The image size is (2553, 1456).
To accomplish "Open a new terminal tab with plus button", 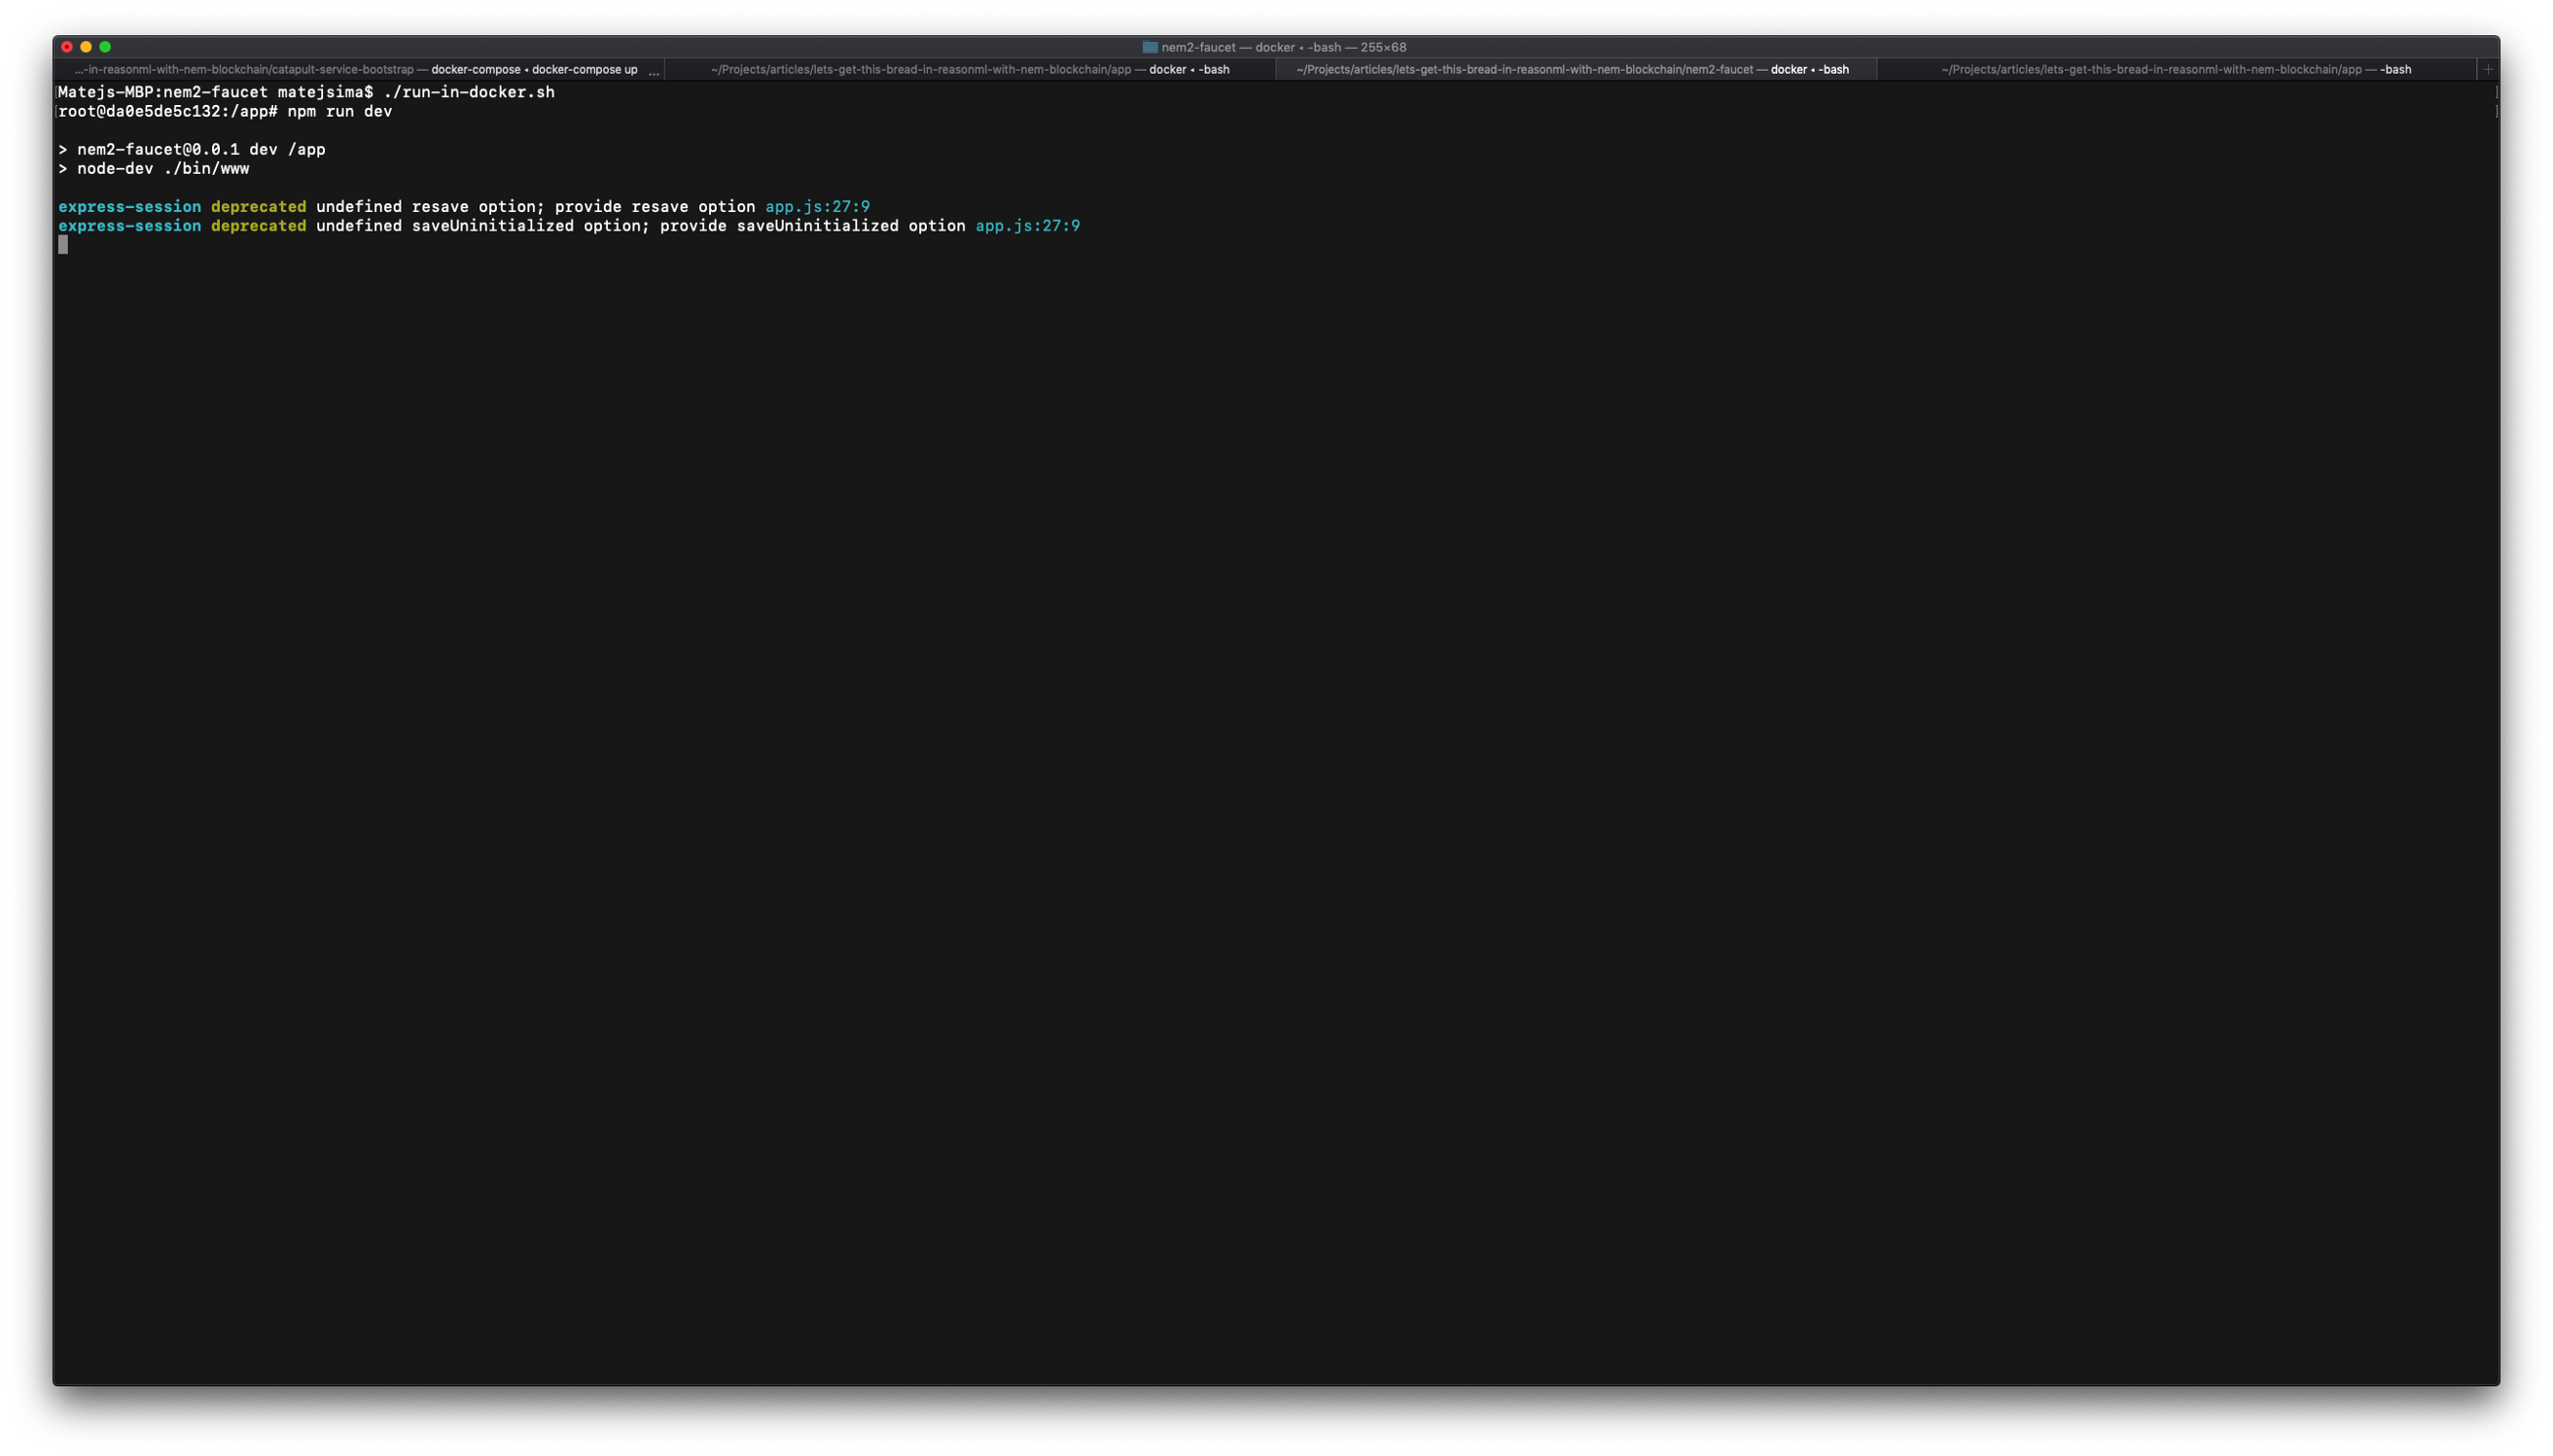I will [2488, 69].
